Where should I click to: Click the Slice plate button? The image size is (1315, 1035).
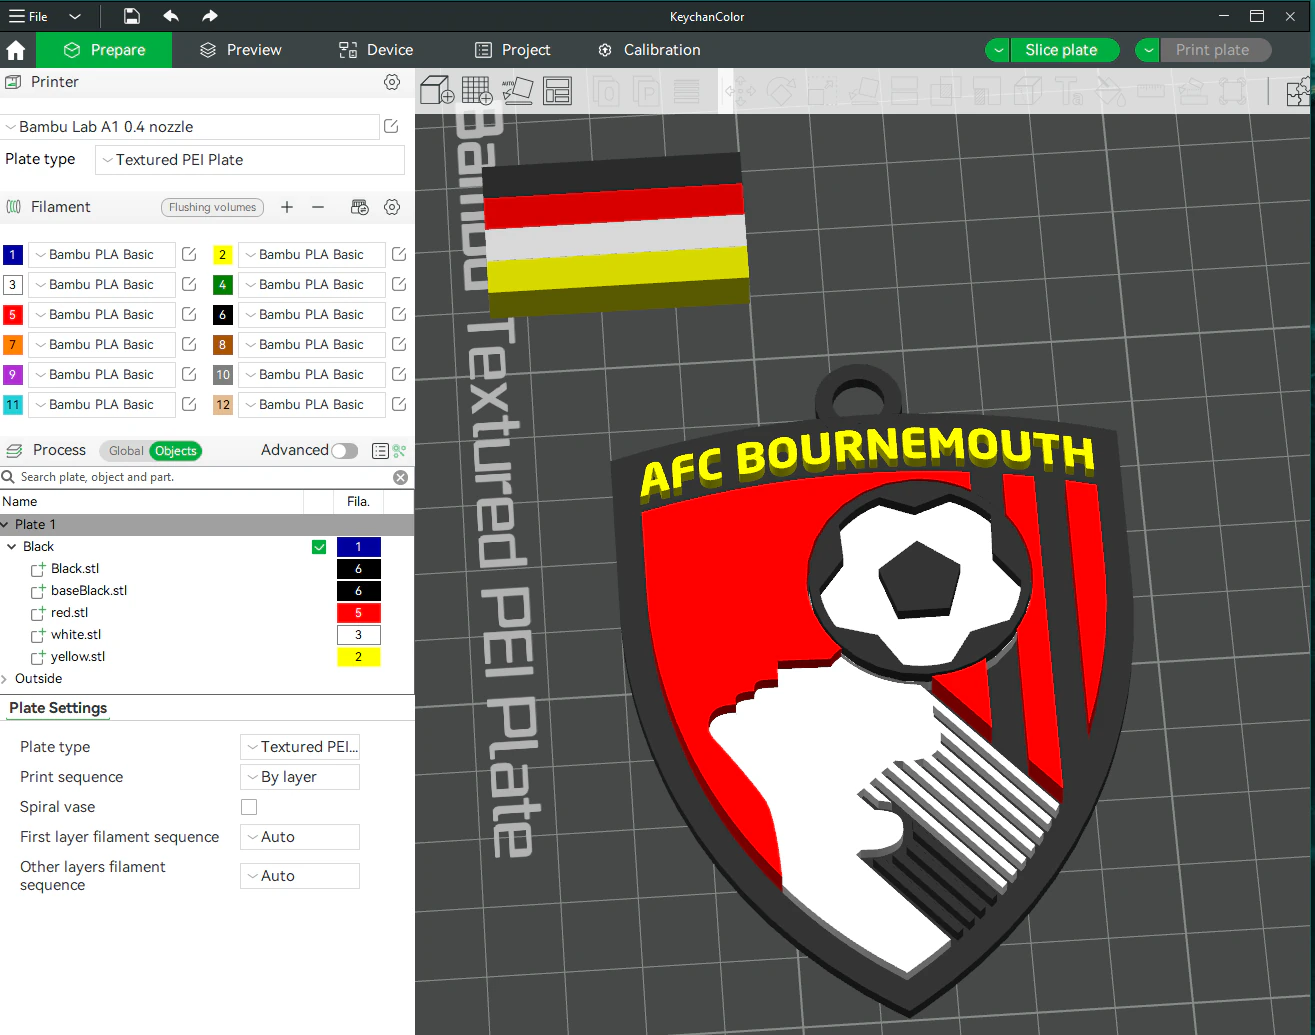[1064, 50]
